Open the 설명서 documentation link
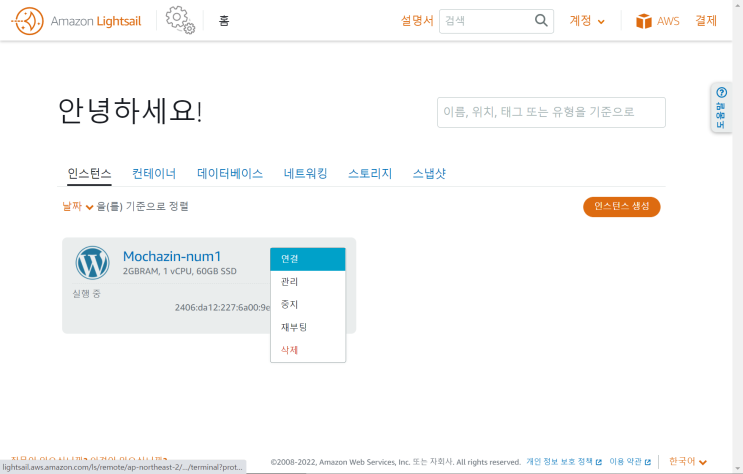Screen dimensions: 743x474 [417, 21]
